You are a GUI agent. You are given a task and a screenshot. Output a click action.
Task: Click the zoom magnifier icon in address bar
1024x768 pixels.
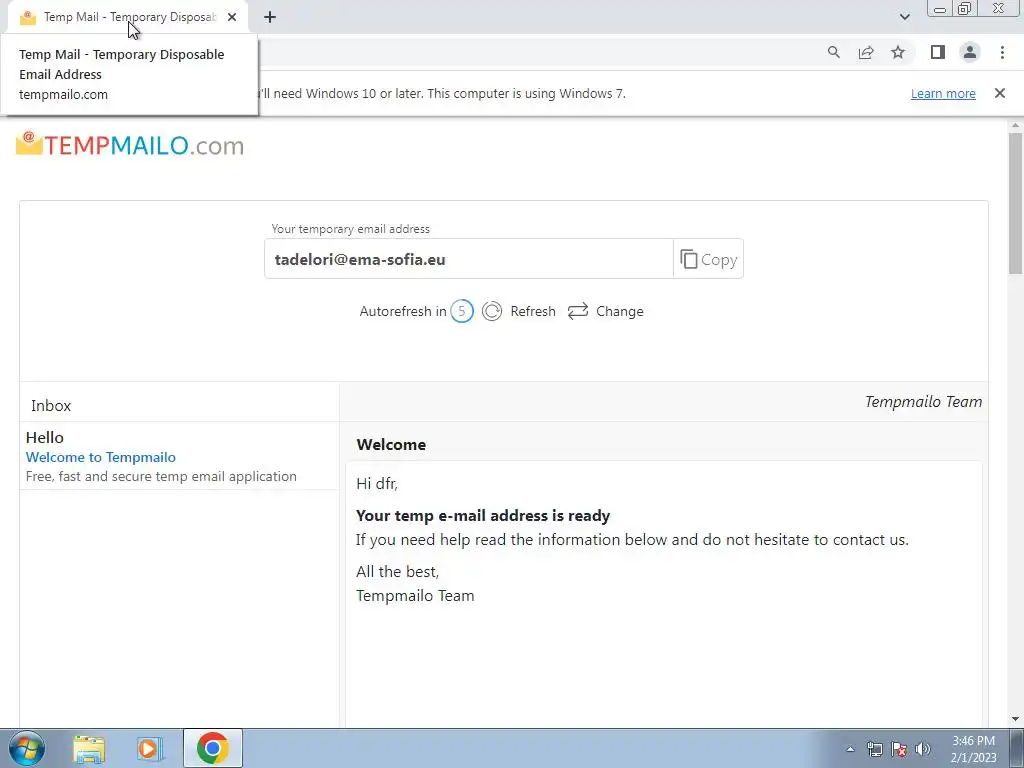click(833, 52)
